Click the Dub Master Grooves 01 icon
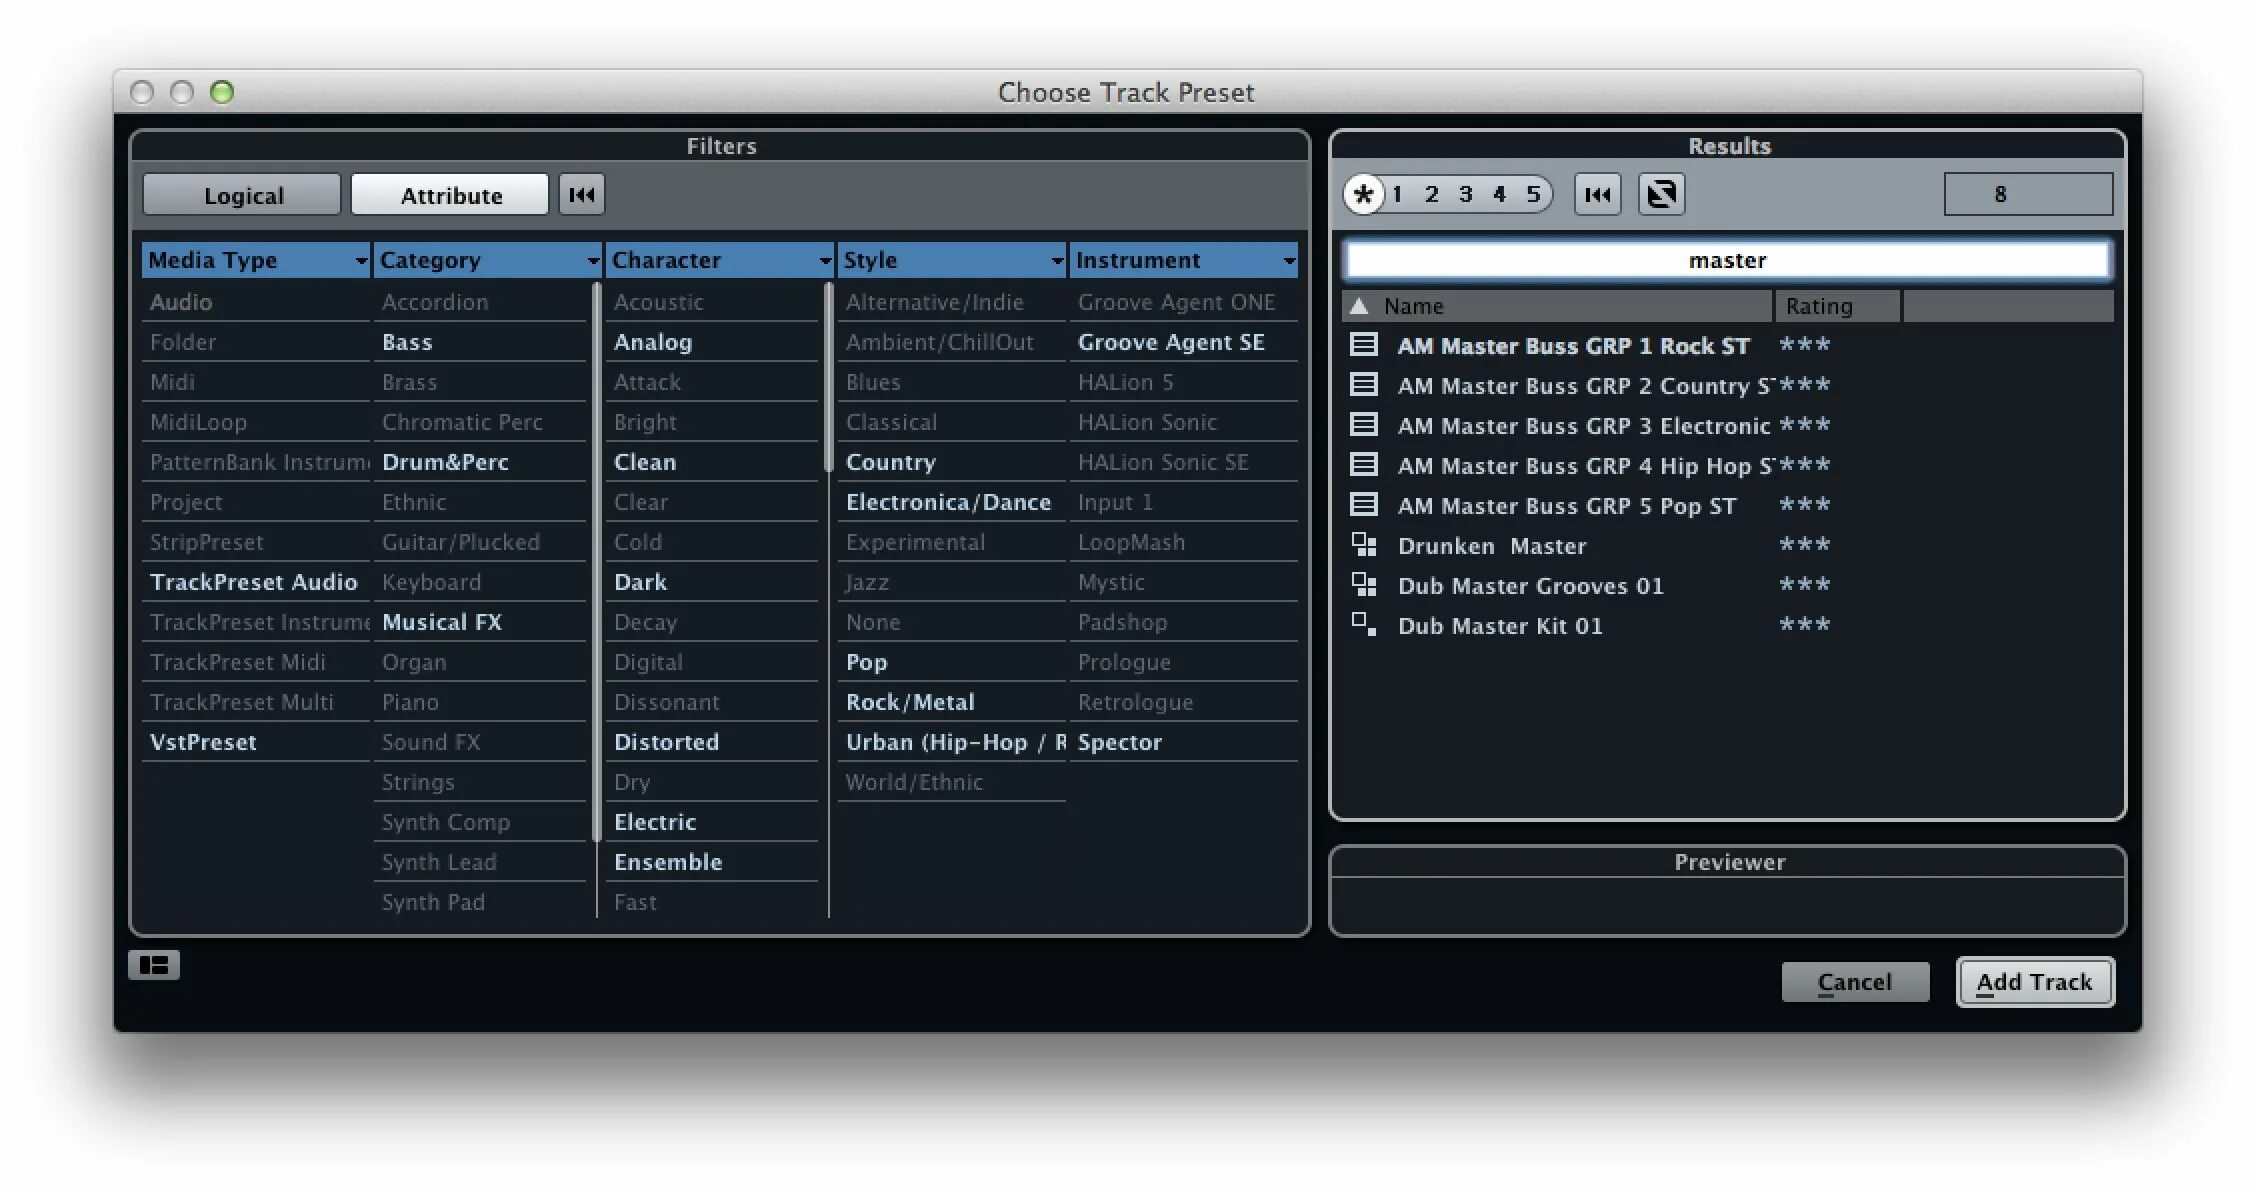2256x1190 pixels. (x=1364, y=585)
